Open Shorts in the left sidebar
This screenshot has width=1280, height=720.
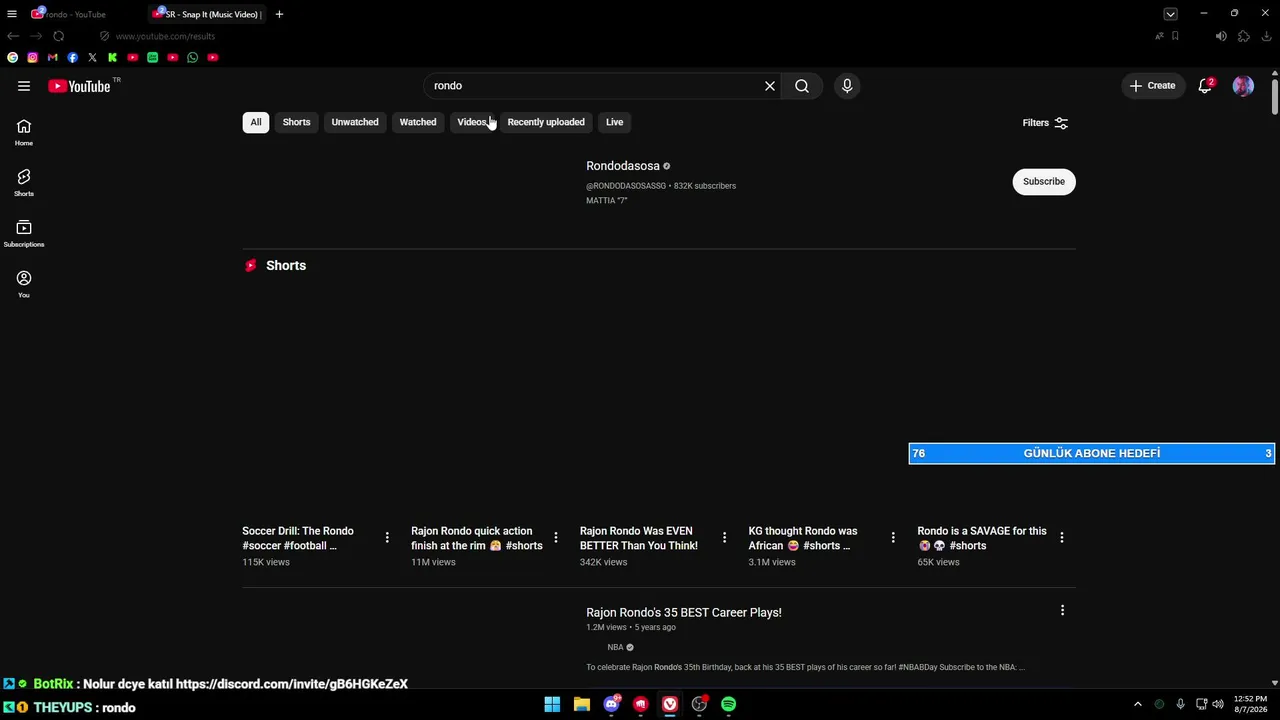pyautogui.click(x=24, y=182)
